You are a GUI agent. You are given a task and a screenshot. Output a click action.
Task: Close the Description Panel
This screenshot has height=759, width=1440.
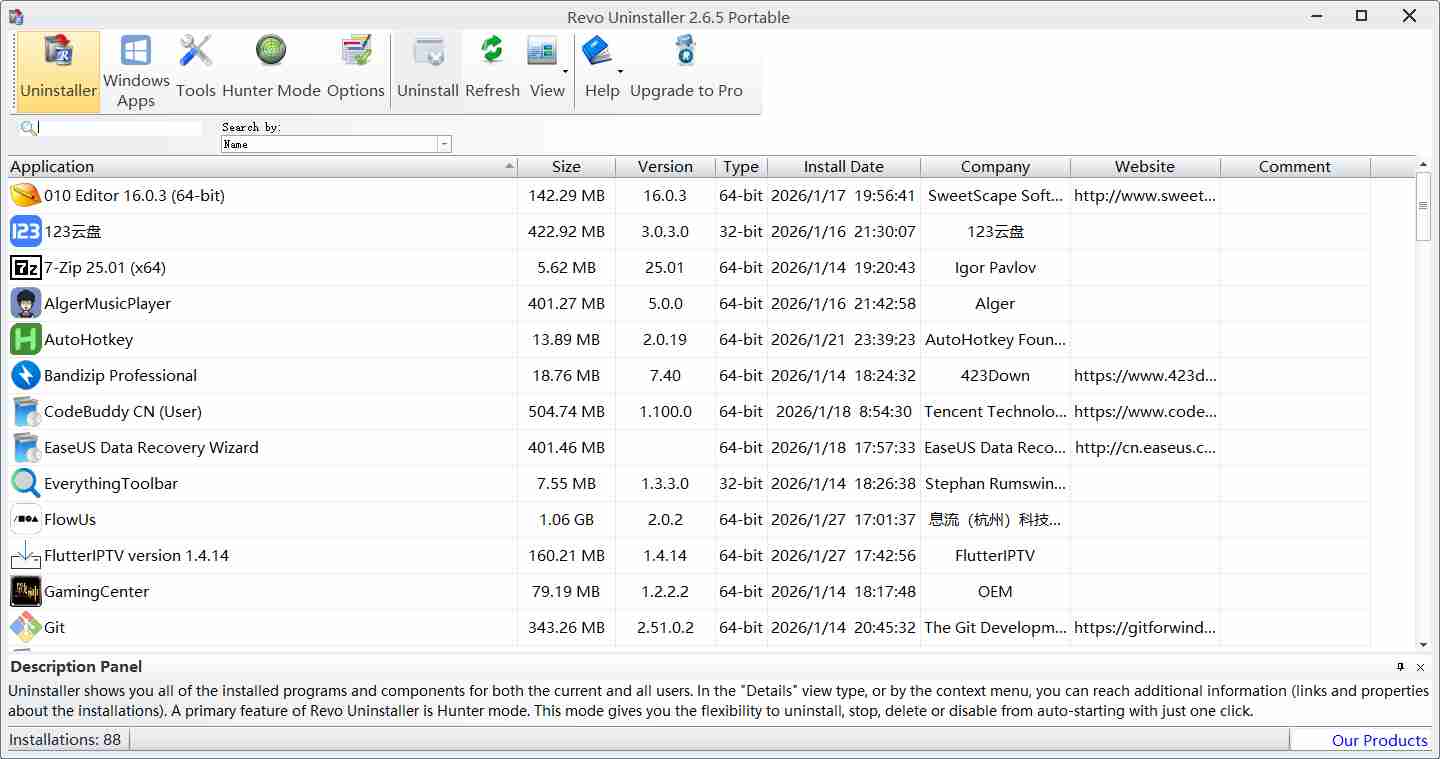1420,667
